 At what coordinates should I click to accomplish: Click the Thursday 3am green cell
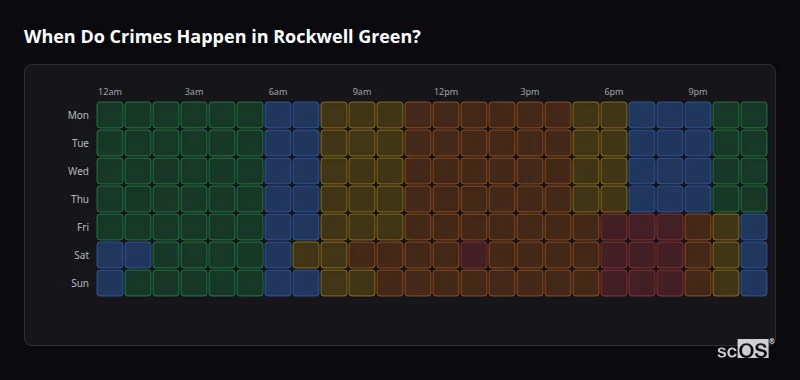(194, 199)
